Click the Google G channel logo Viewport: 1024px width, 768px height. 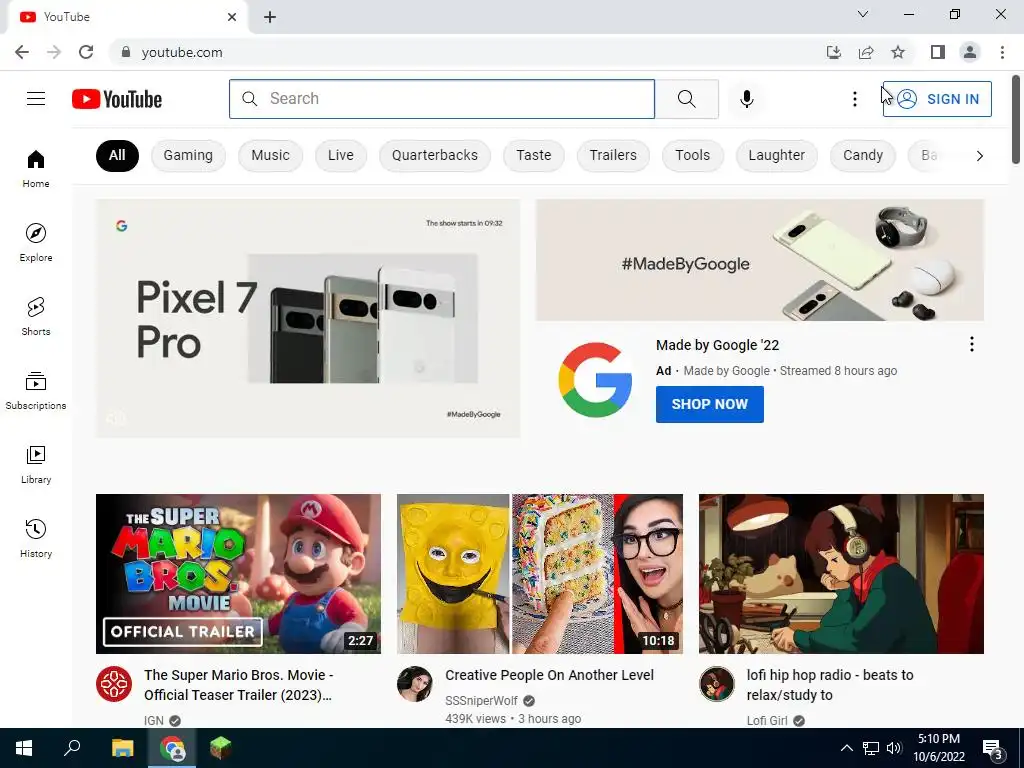pos(595,380)
